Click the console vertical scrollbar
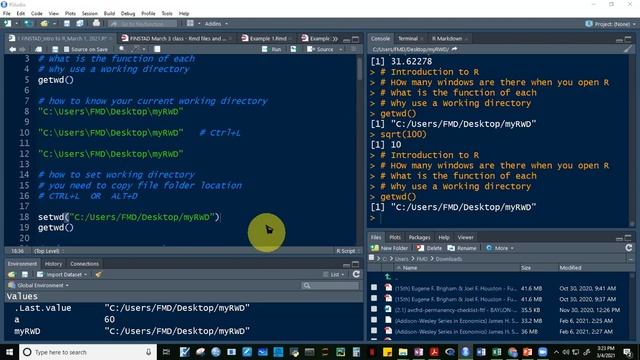Screen dimensions: 640x360 click(632, 141)
